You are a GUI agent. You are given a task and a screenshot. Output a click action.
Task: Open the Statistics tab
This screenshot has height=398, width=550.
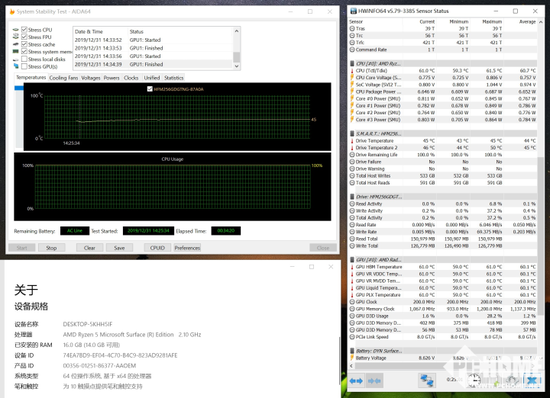[x=174, y=78]
